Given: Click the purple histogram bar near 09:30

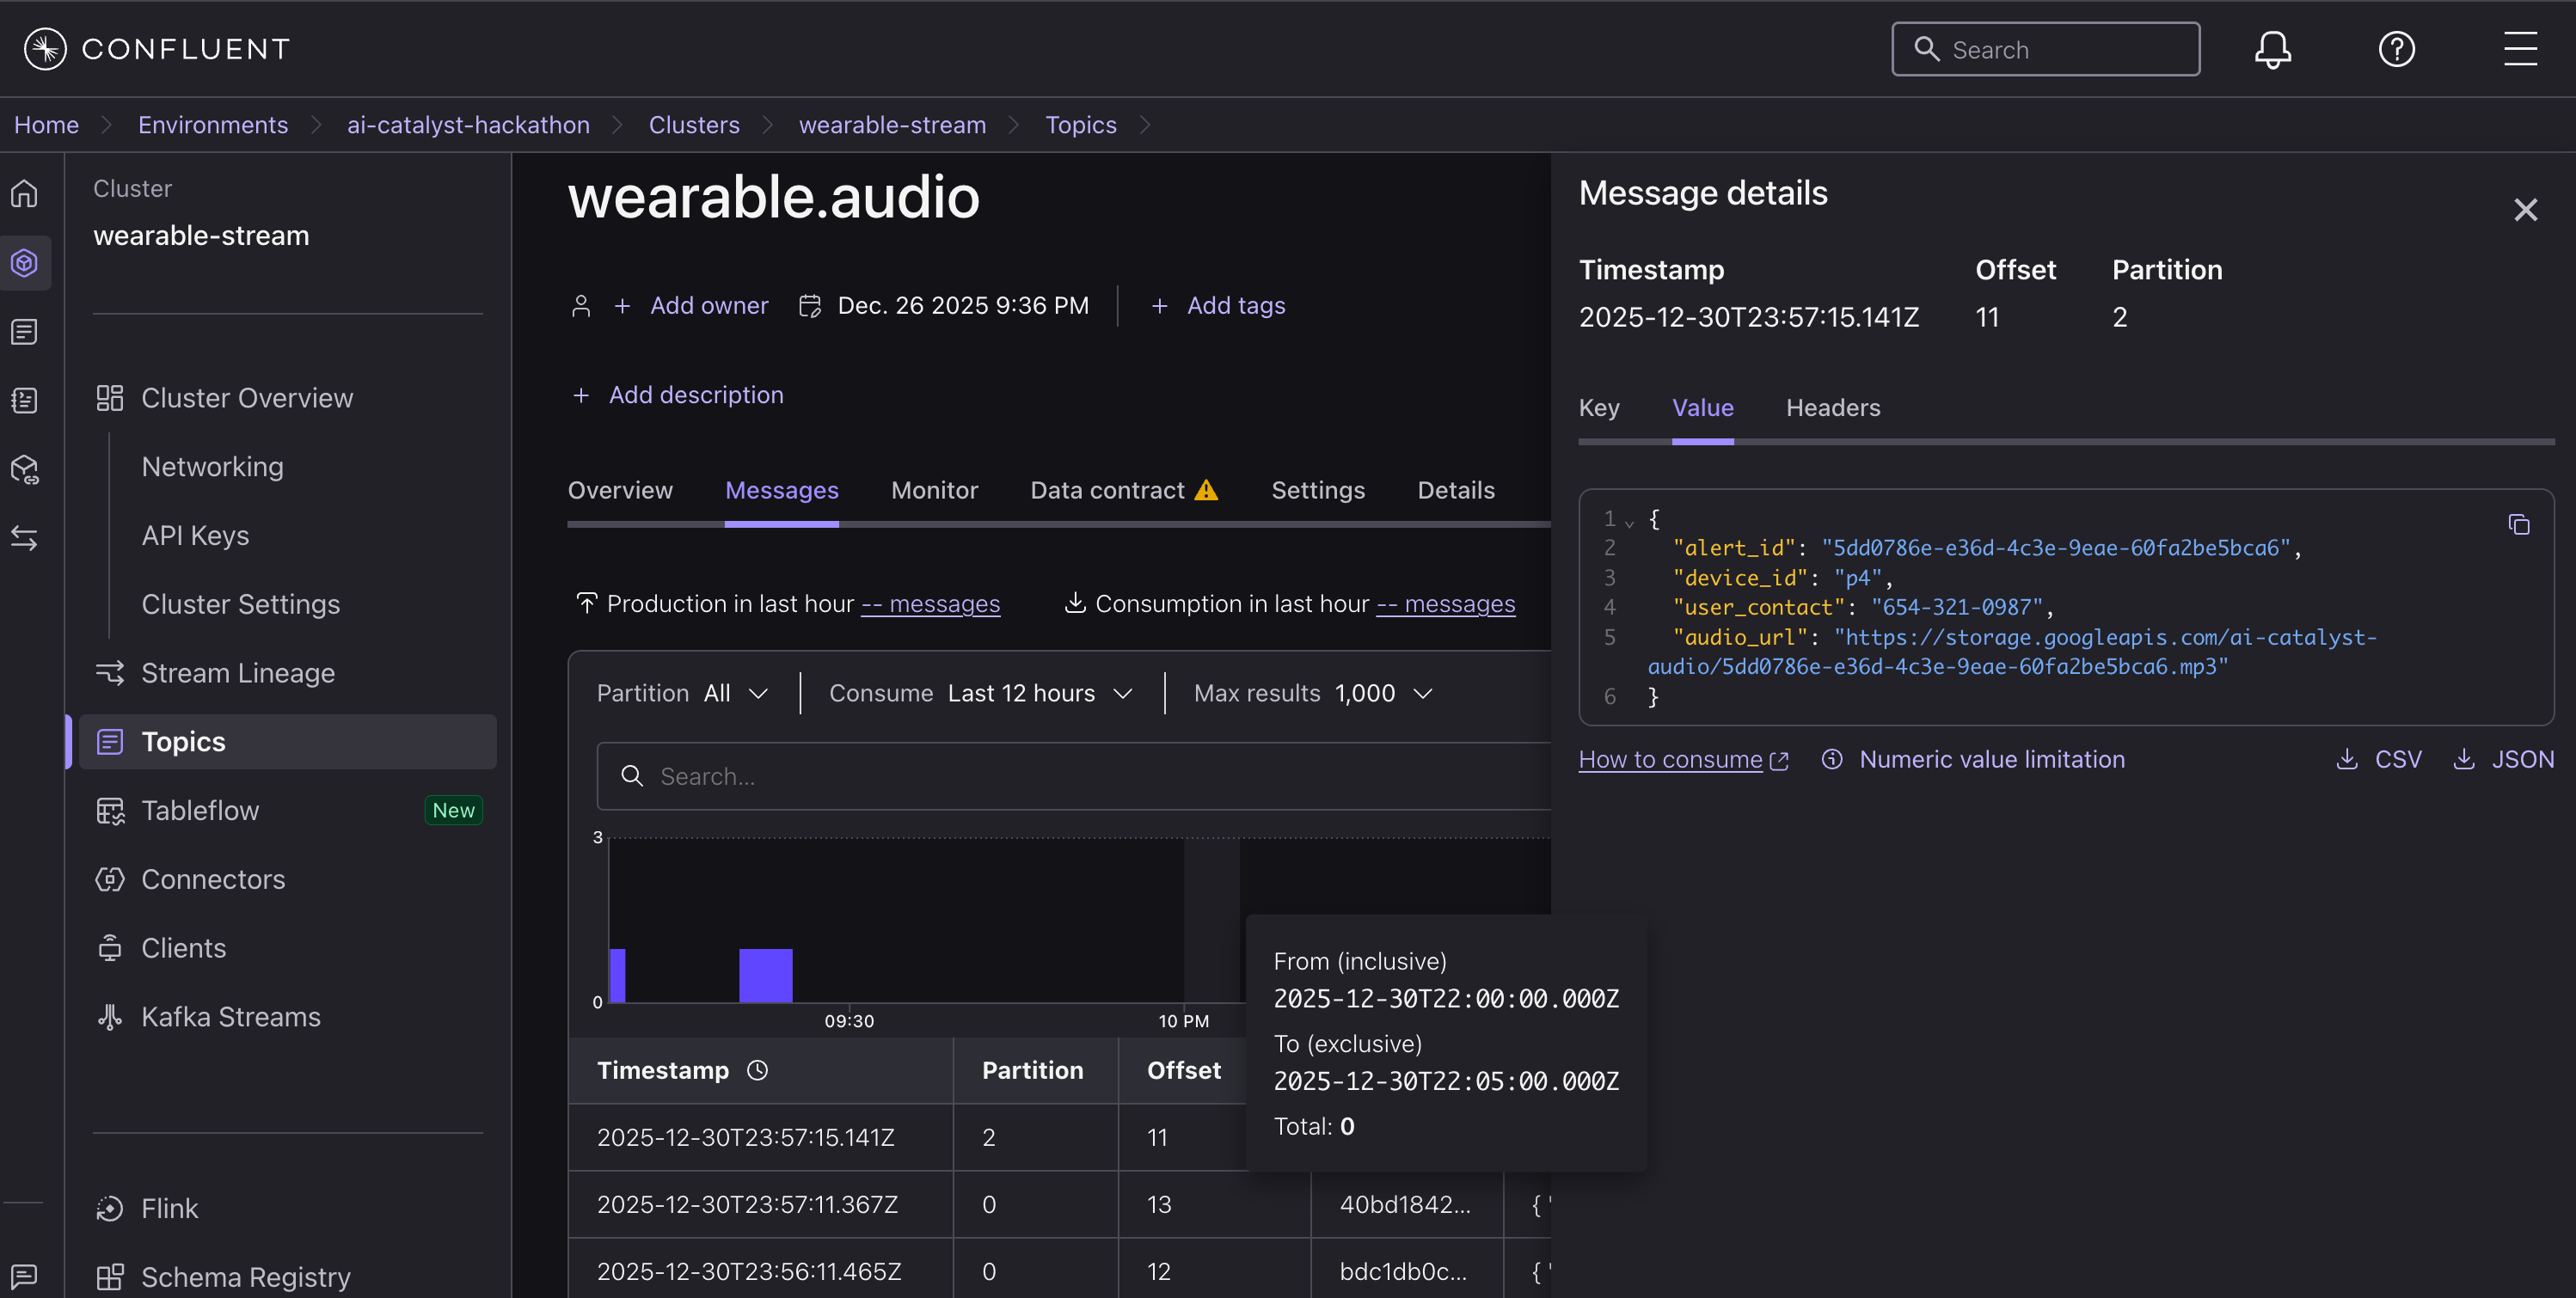Looking at the screenshot, I should point(765,975).
